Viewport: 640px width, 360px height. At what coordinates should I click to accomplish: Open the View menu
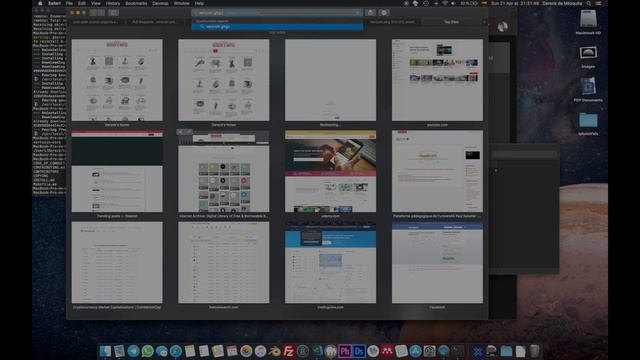pos(96,3)
